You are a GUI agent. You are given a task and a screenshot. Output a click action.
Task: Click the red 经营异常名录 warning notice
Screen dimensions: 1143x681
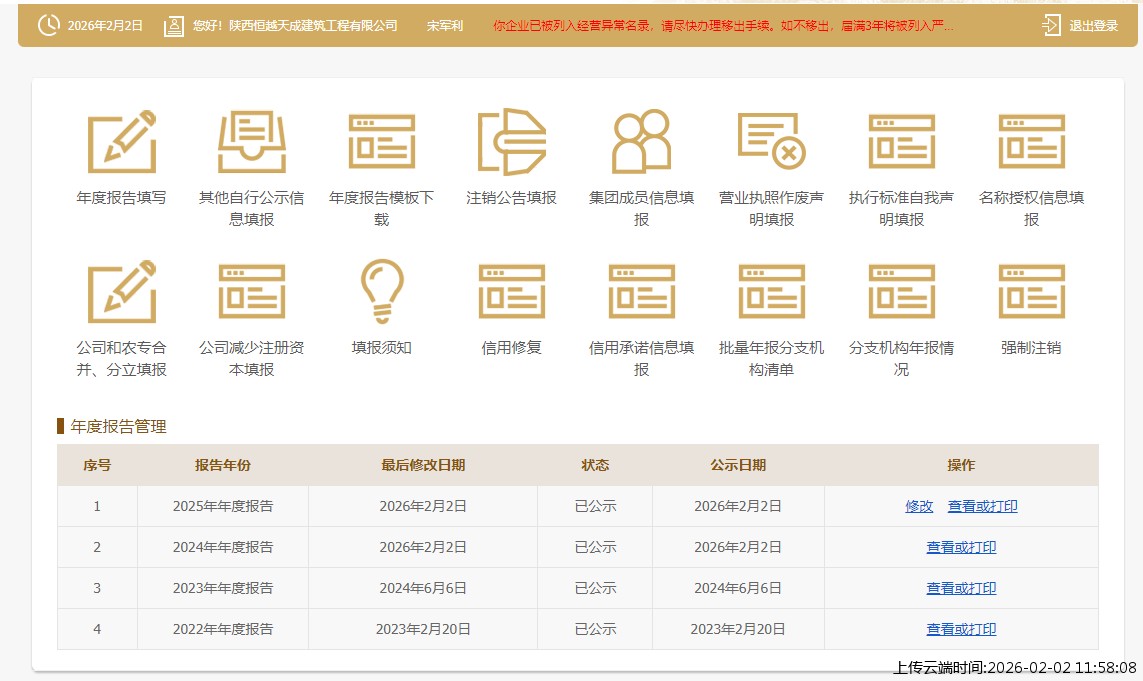[723, 26]
